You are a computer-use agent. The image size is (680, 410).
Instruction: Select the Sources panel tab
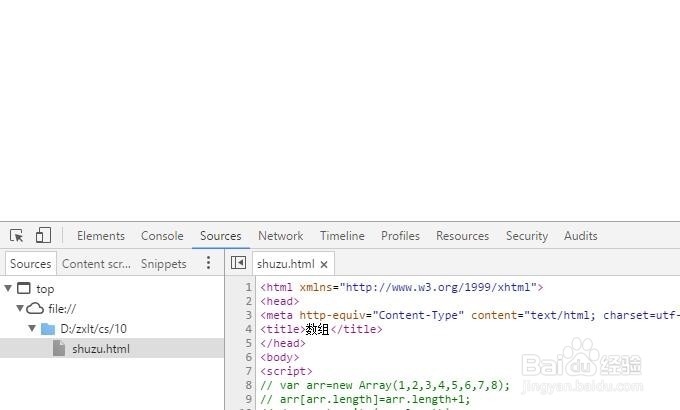click(221, 236)
